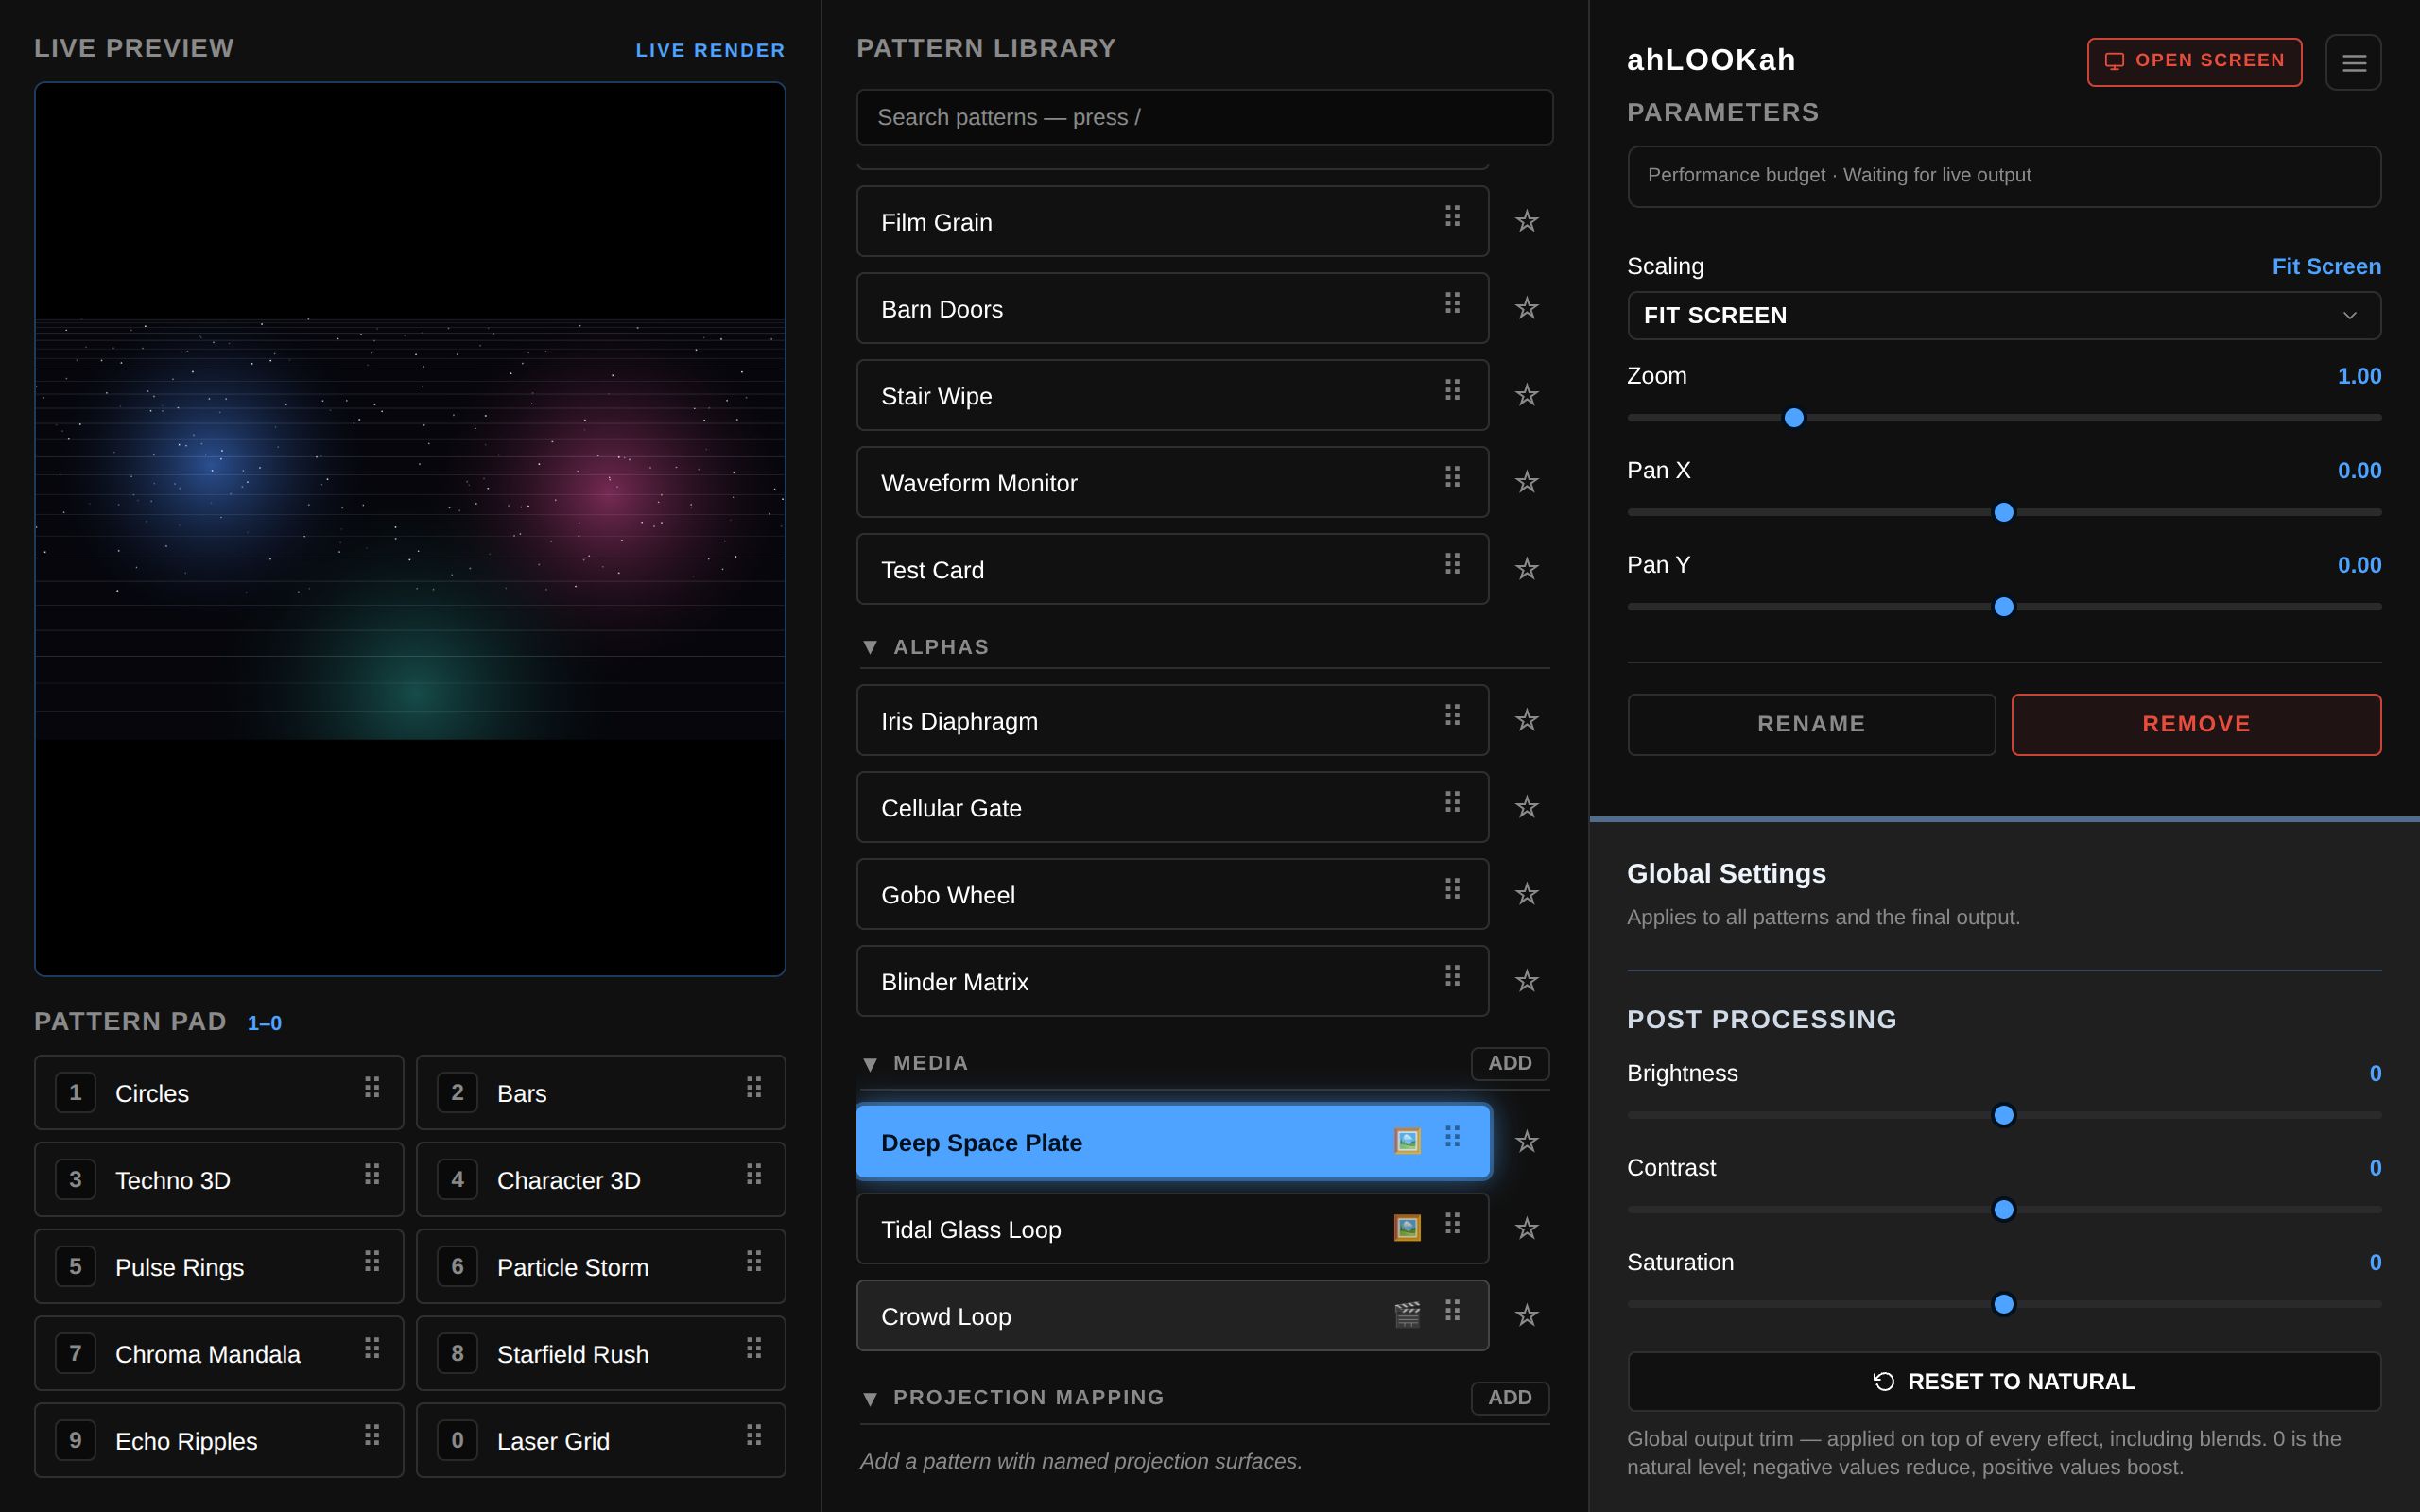Click Particle Storm pad drag handle
The height and width of the screenshot is (1512, 2420).
pyautogui.click(x=754, y=1261)
